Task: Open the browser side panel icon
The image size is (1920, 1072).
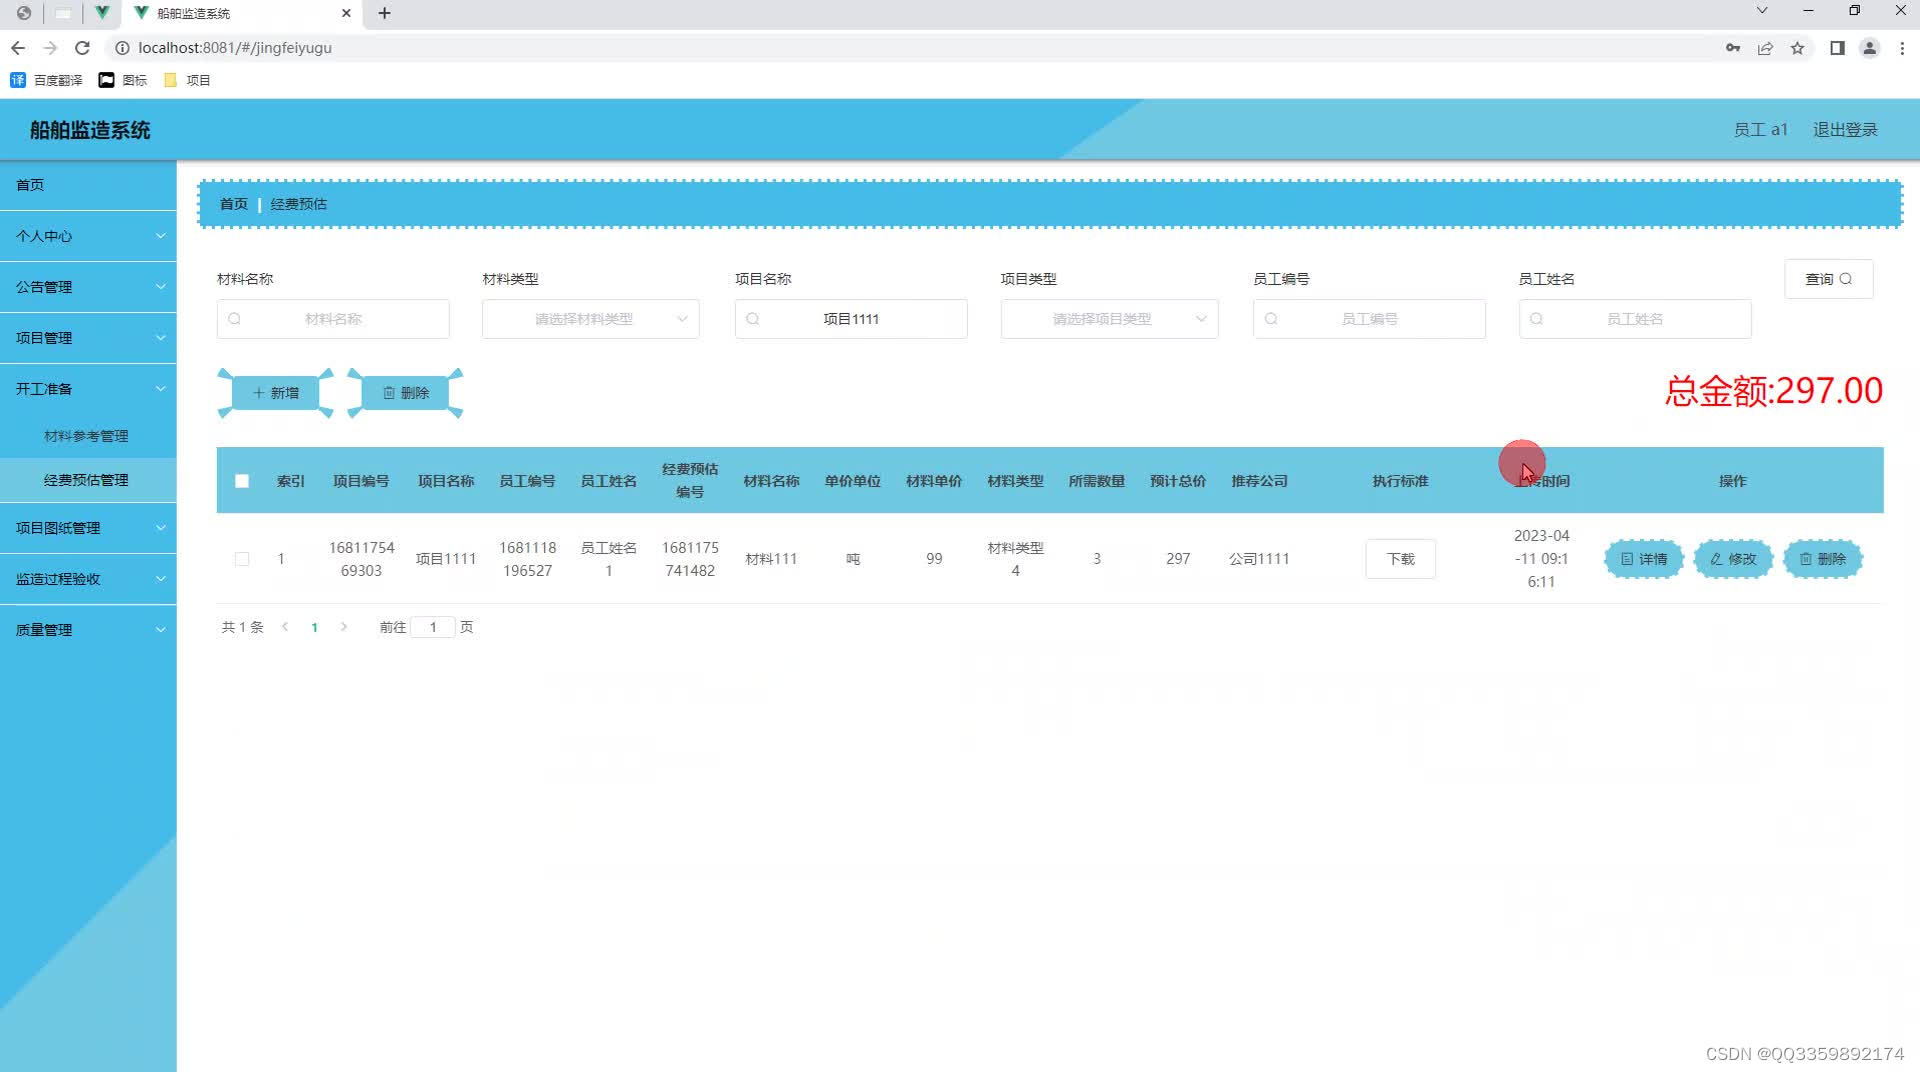Action: [1837, 48]
